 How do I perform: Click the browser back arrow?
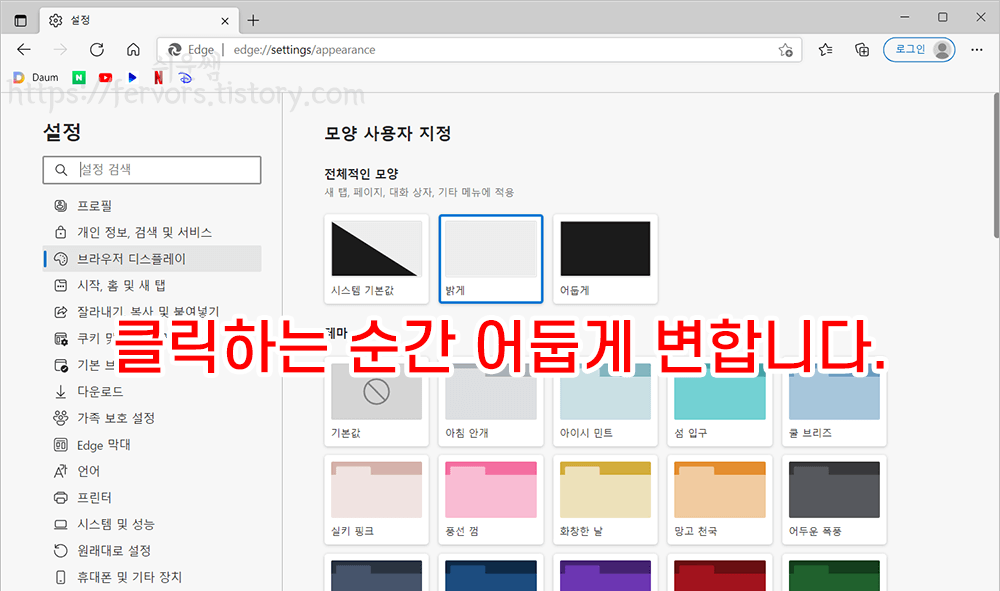(x=24, y=50)
